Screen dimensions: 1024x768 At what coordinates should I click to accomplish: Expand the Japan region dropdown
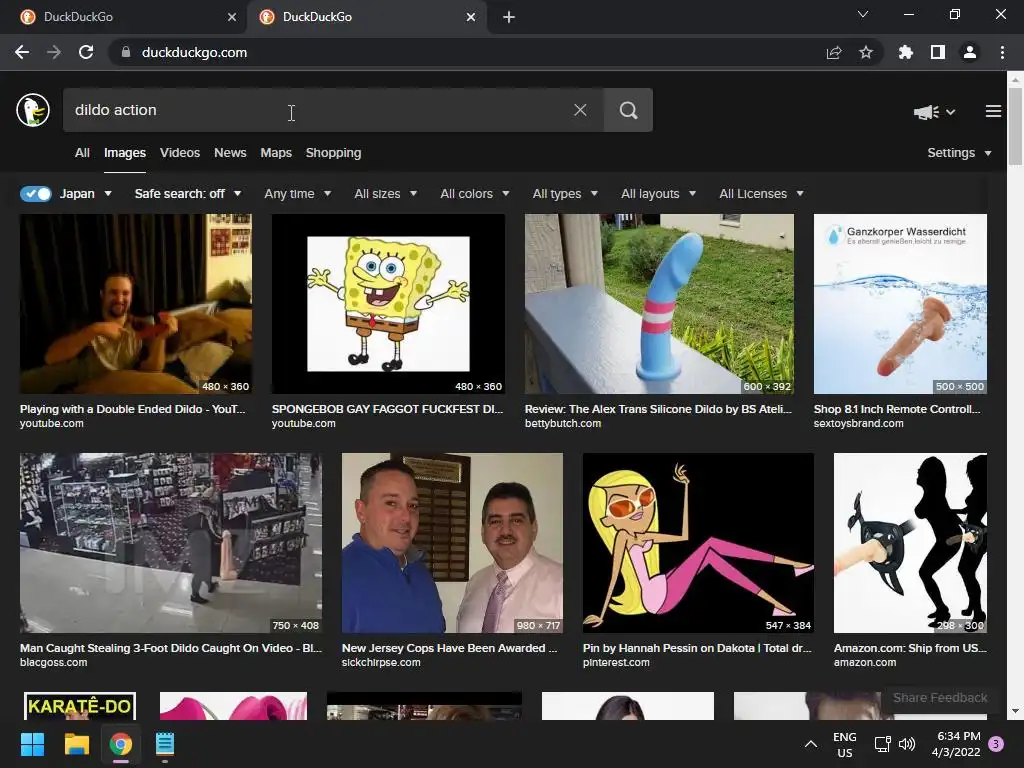[86, 194]
